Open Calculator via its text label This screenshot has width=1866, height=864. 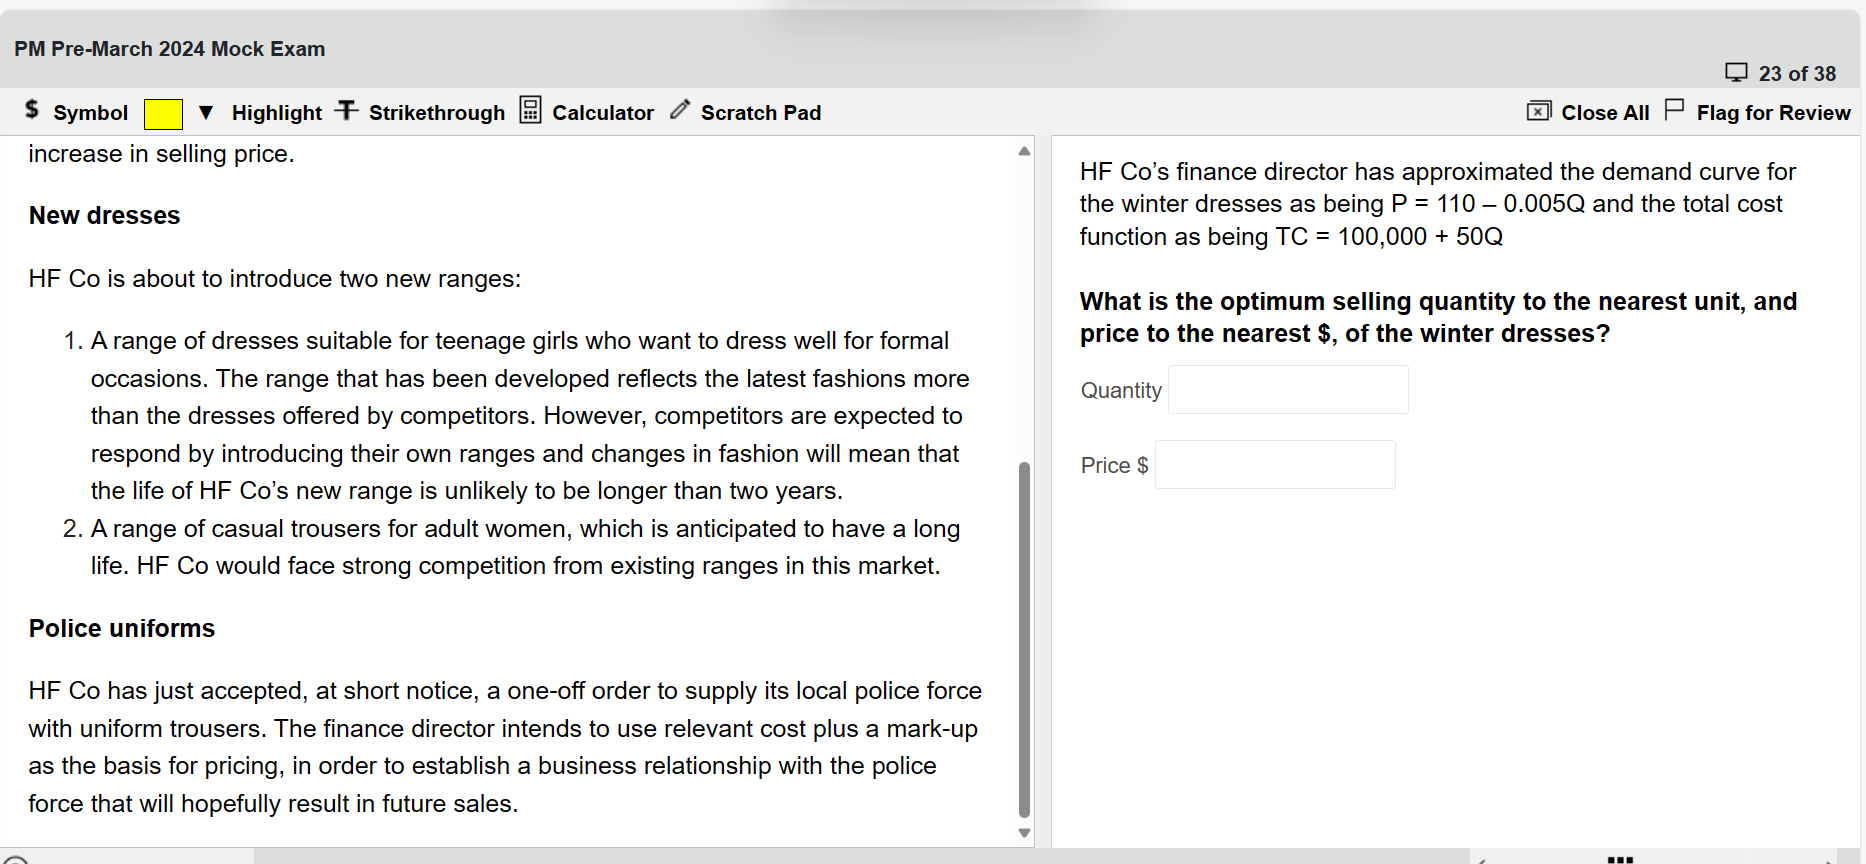click(602, 113)
